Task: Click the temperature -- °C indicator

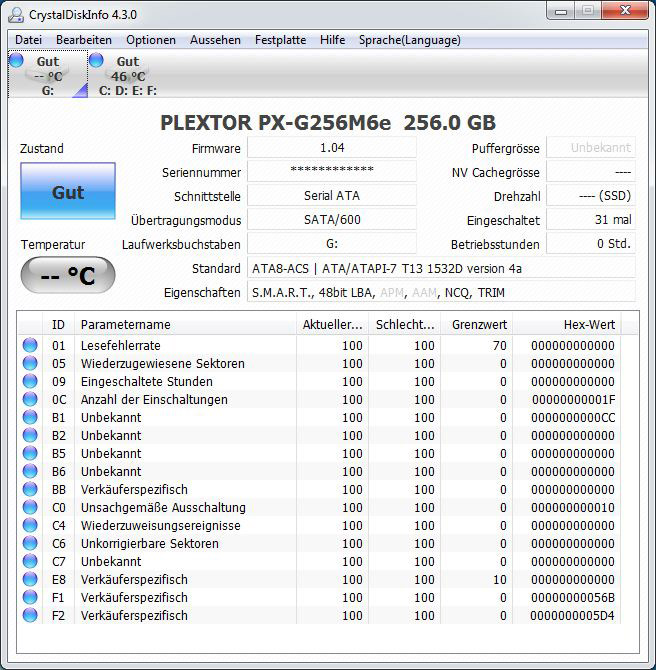Action: 68,275
